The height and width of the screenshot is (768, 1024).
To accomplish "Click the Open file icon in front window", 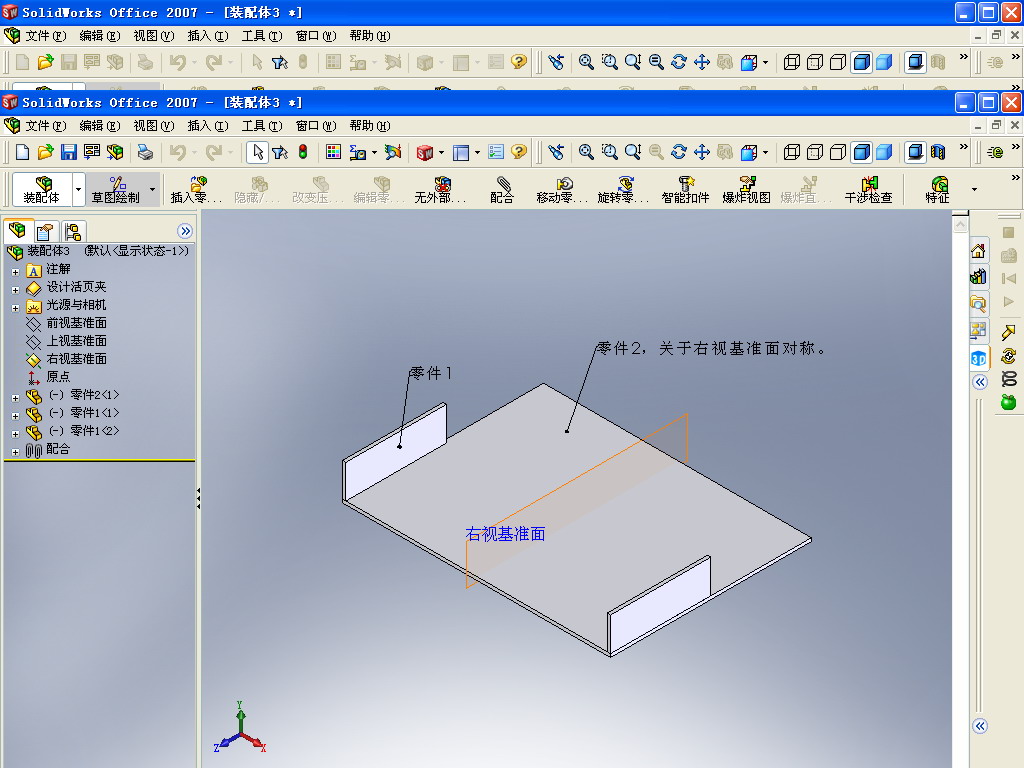I will [x=45, y=152].
